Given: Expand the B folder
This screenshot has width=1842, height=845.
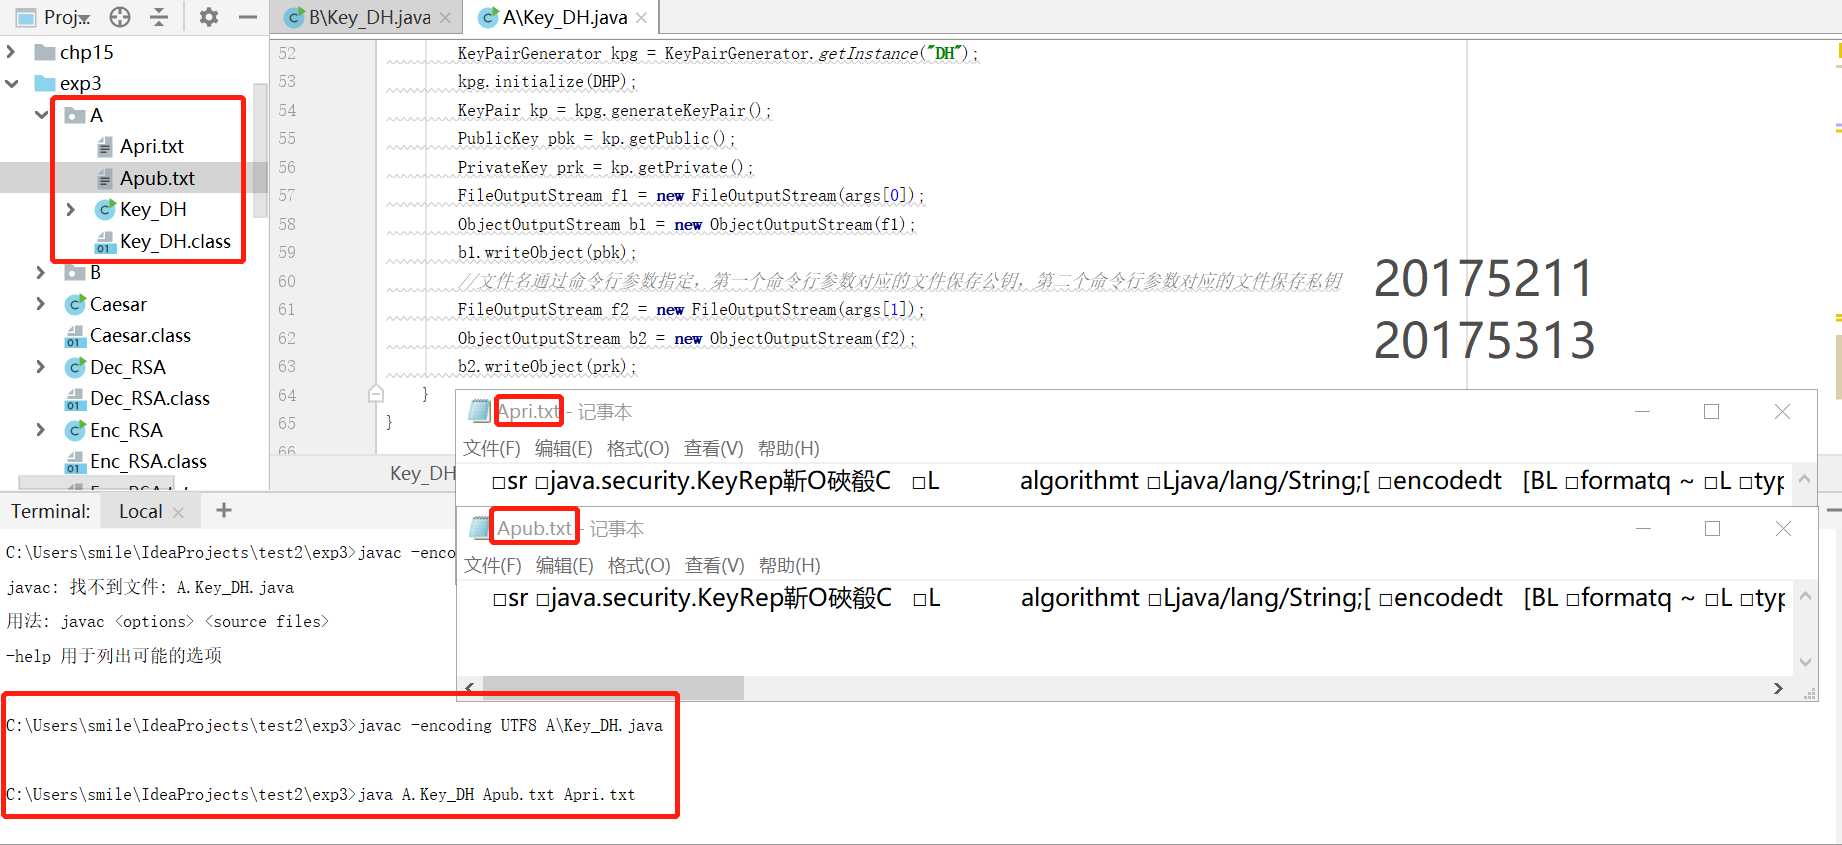Looking at the screenshot, I should [40, 272].
